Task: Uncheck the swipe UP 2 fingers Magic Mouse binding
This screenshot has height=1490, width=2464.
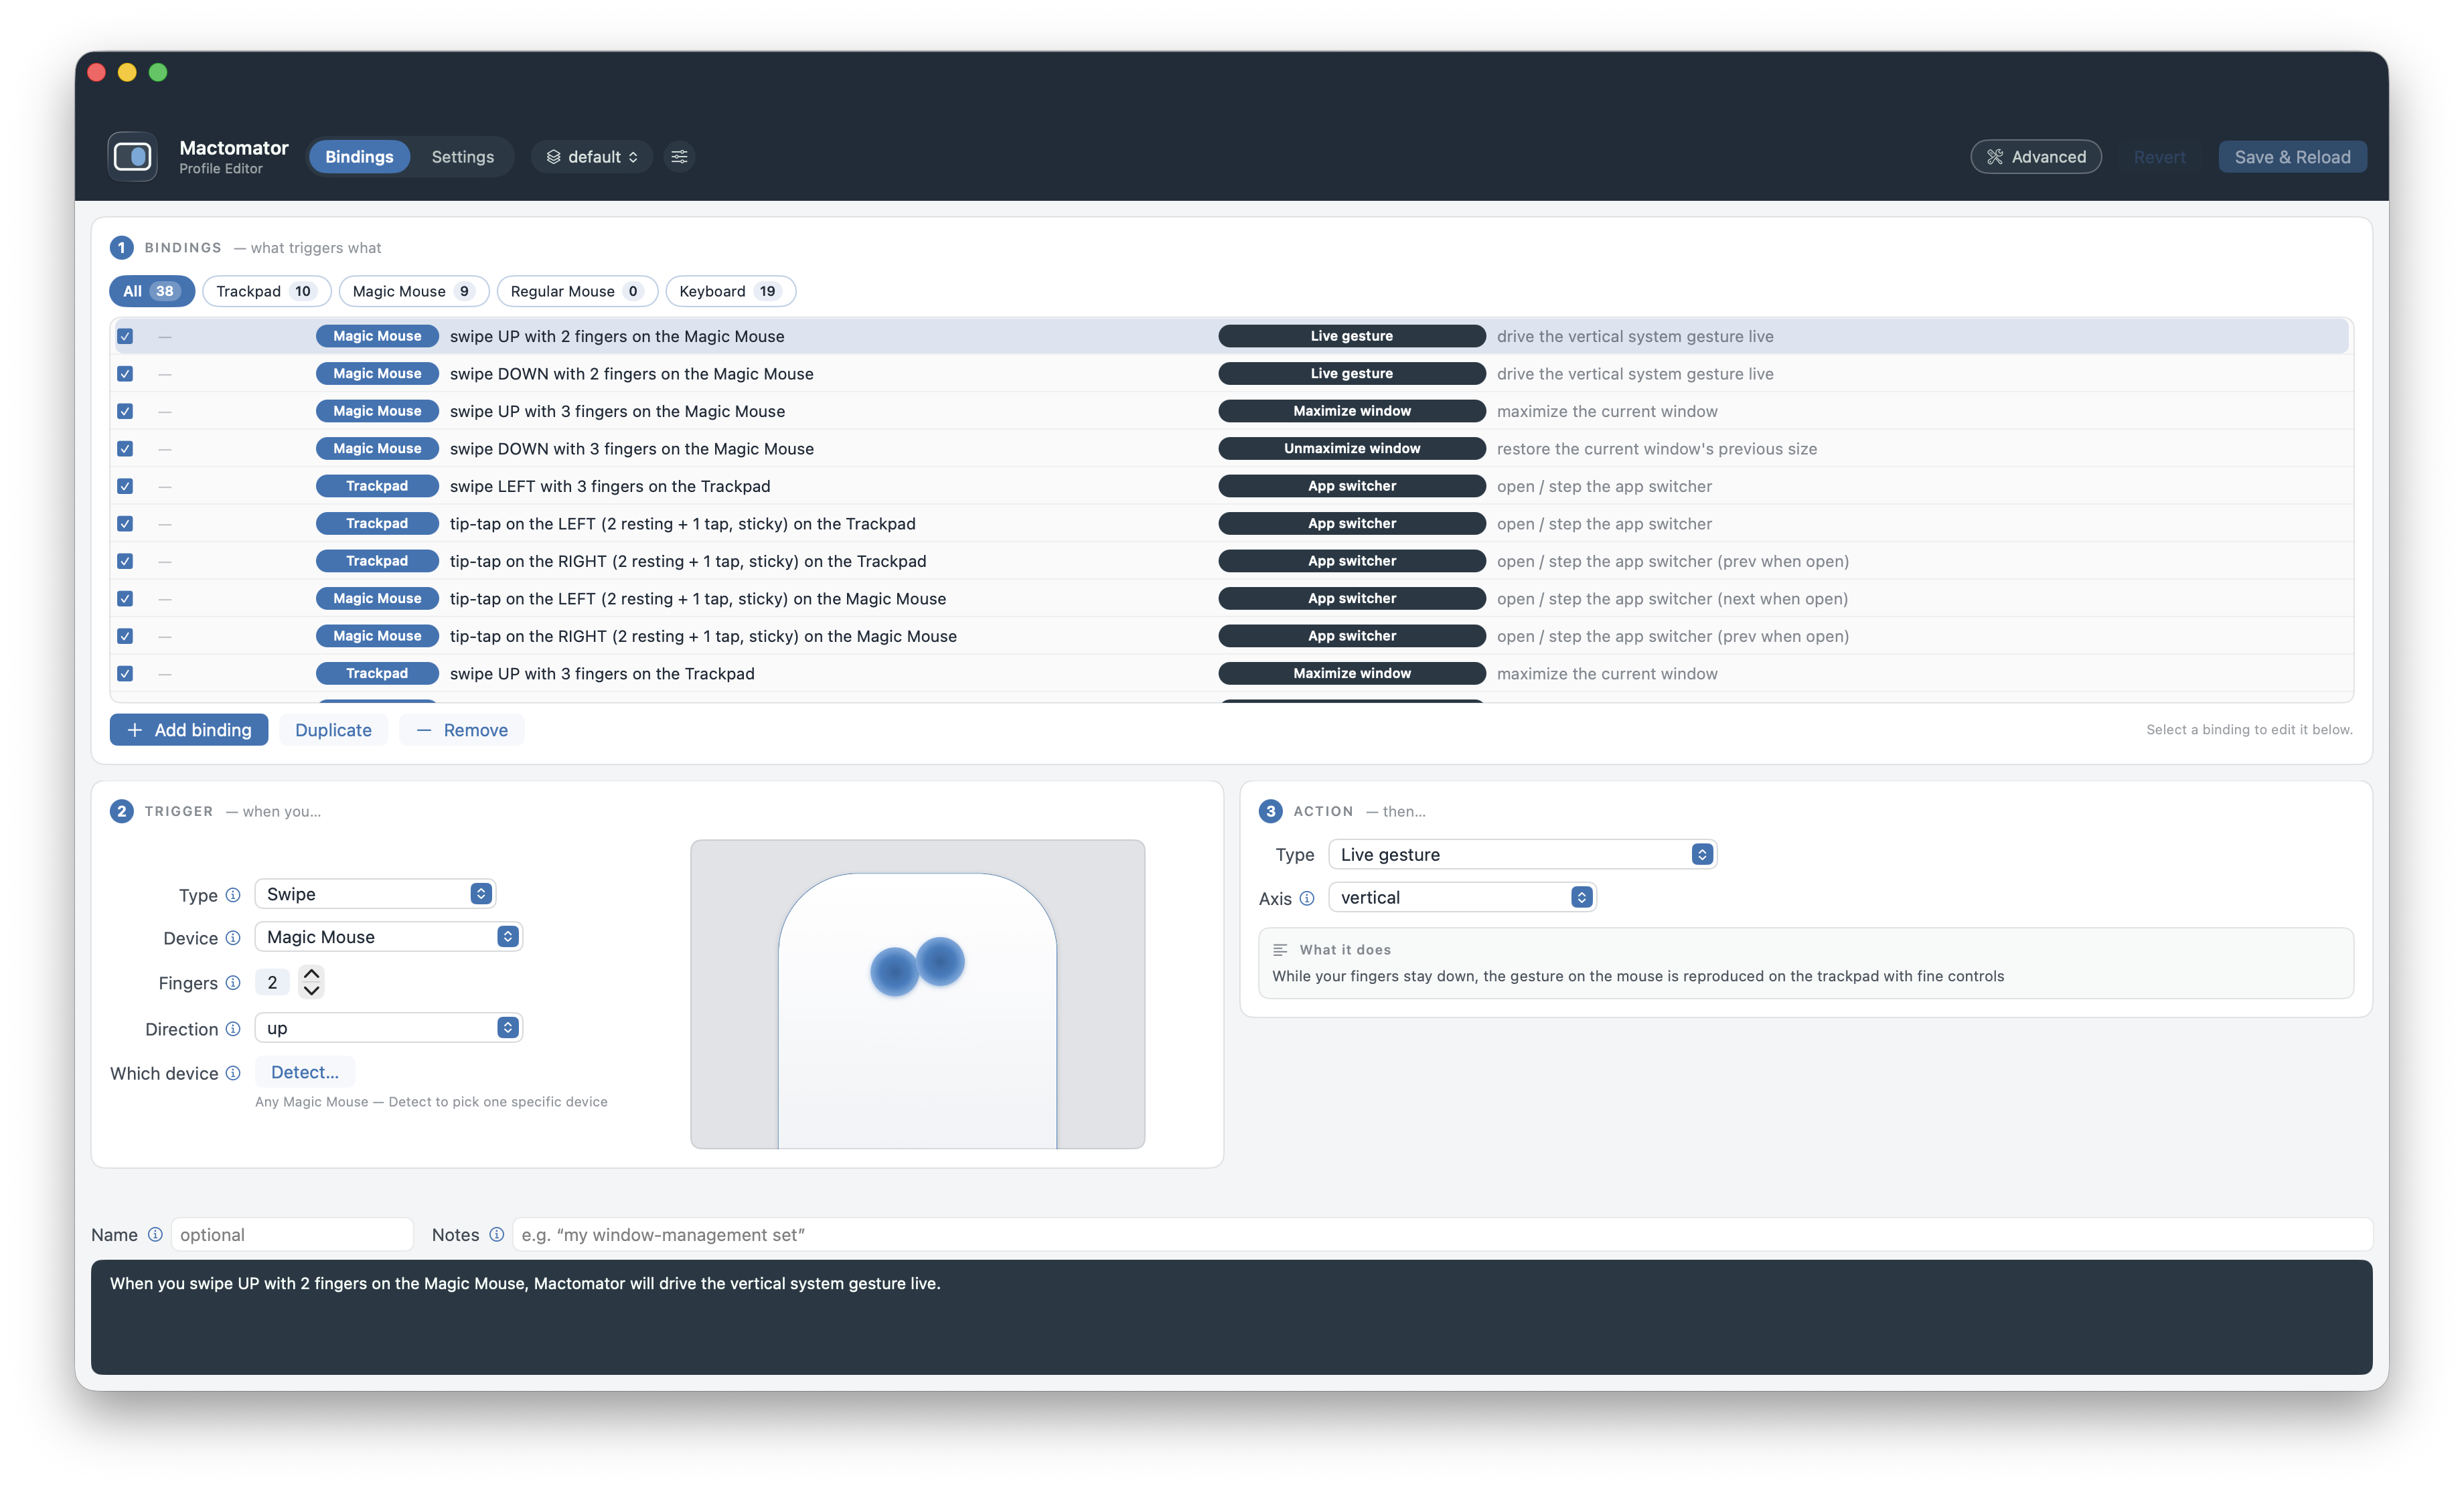Action: click(125, 336)
